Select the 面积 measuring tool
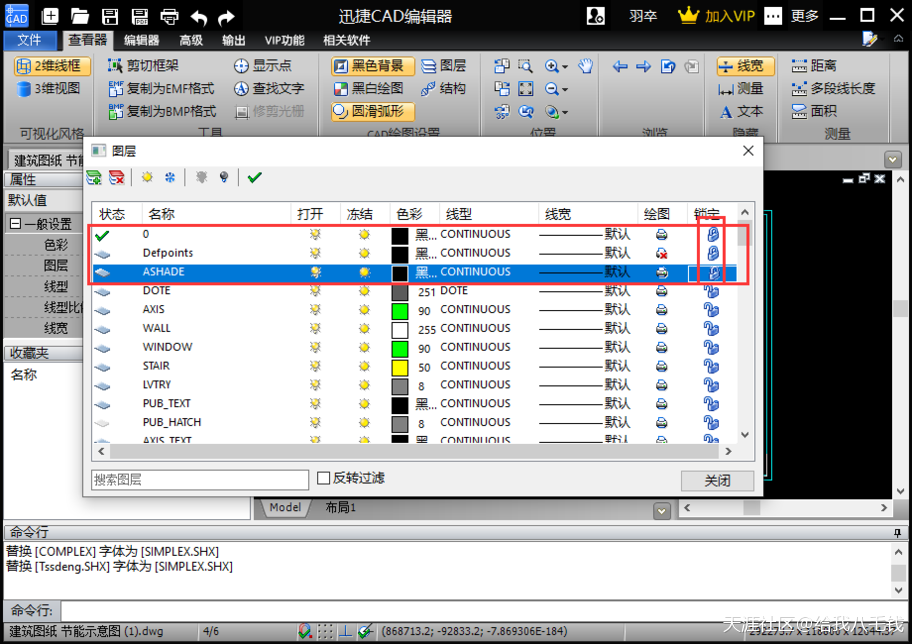This screenshot has height=644, width=912. [x=814, y=111]
